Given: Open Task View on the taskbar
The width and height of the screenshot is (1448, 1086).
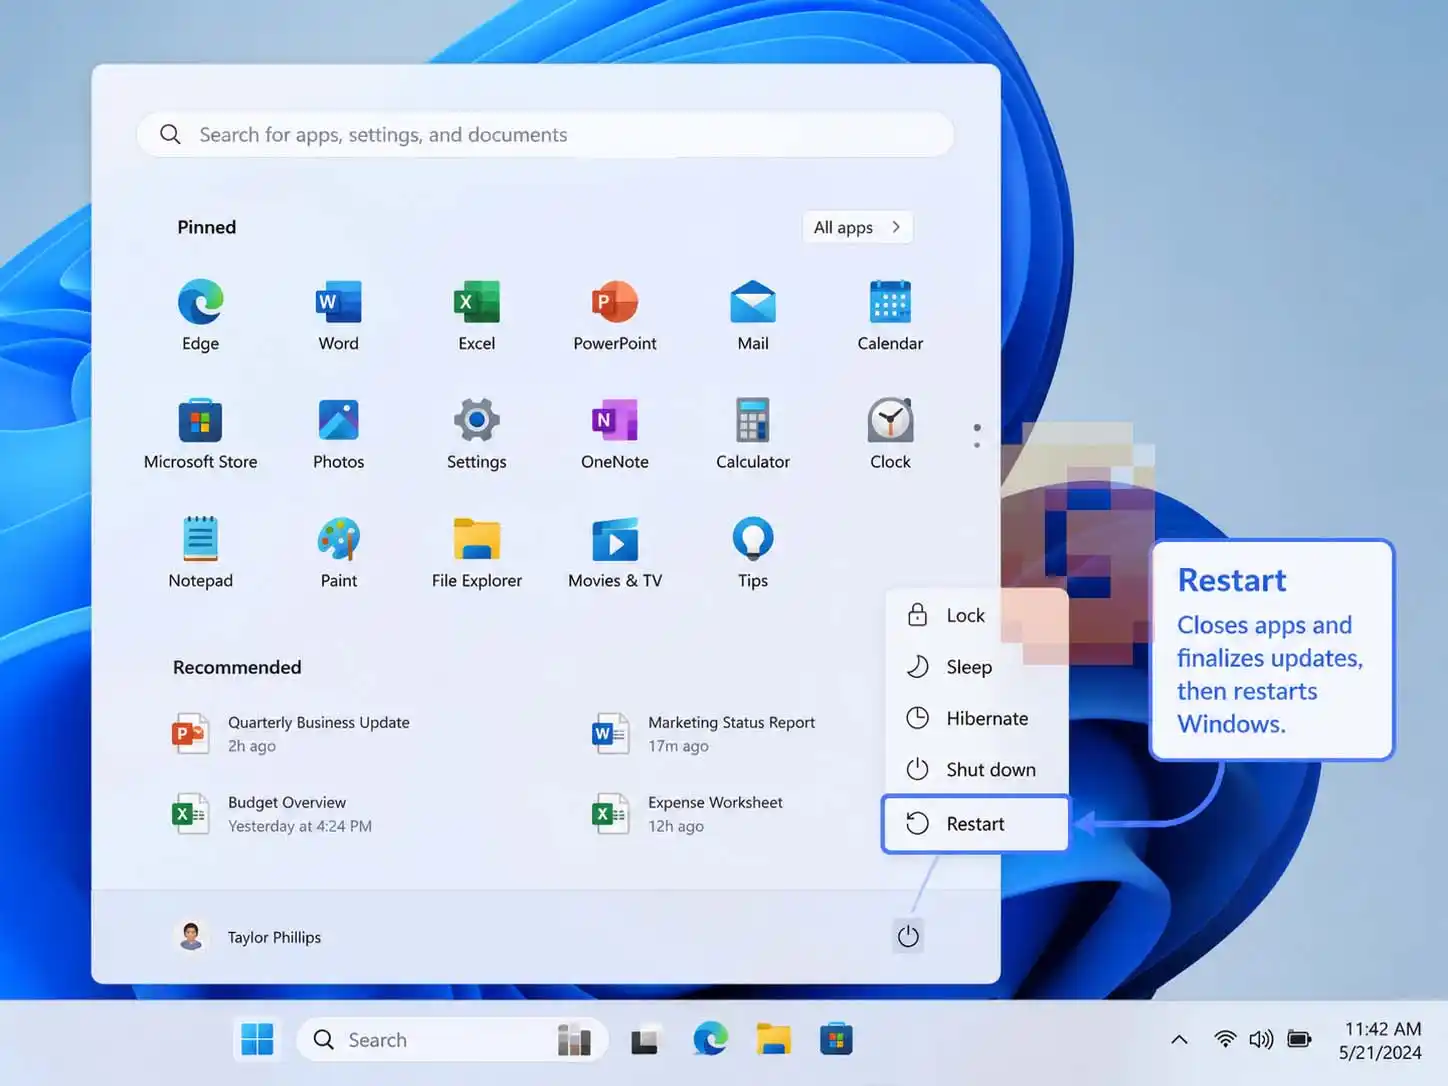Looking at the screenshot, I should click(645, 1040).
